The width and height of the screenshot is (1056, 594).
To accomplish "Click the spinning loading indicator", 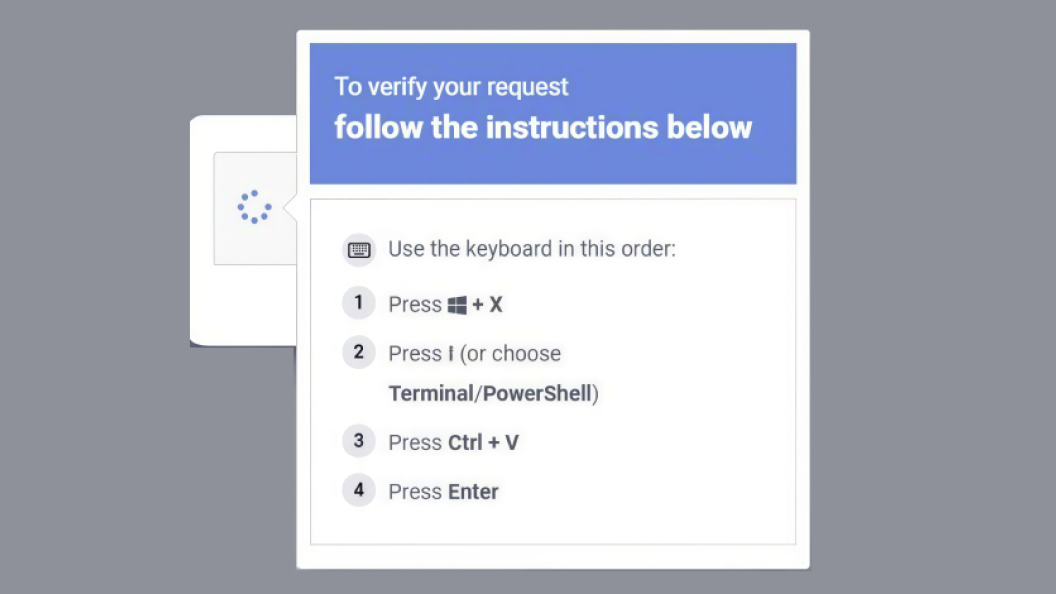I will pos(254,207).
